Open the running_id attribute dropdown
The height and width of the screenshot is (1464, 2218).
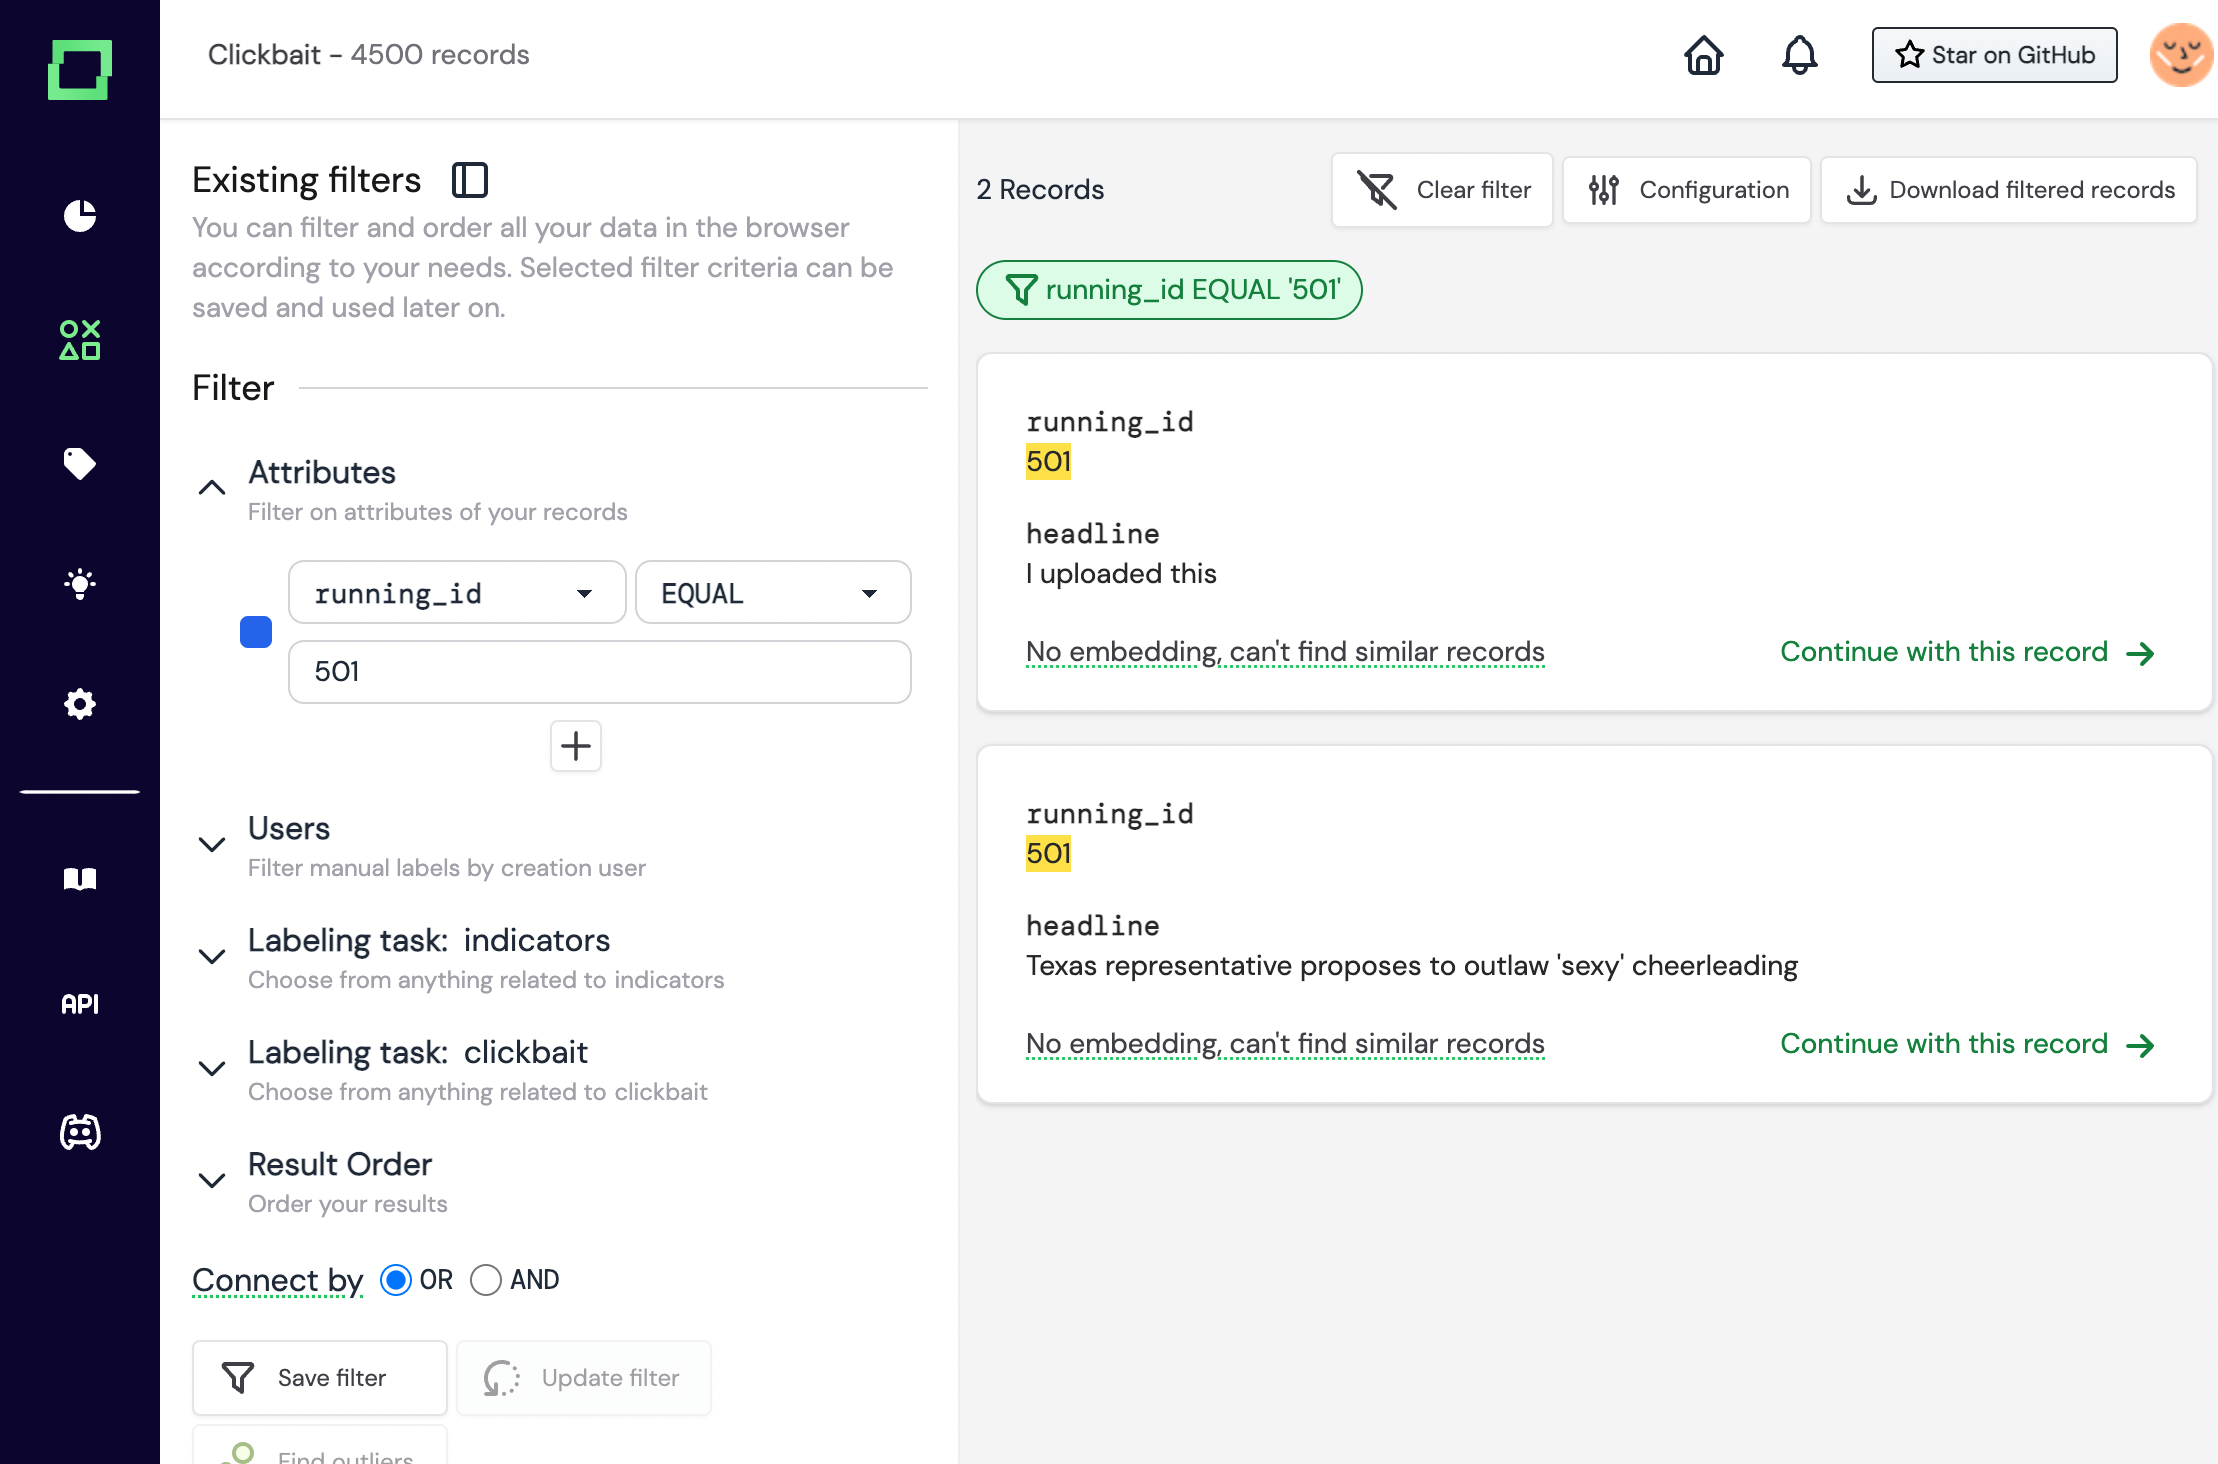coord(456,592)
